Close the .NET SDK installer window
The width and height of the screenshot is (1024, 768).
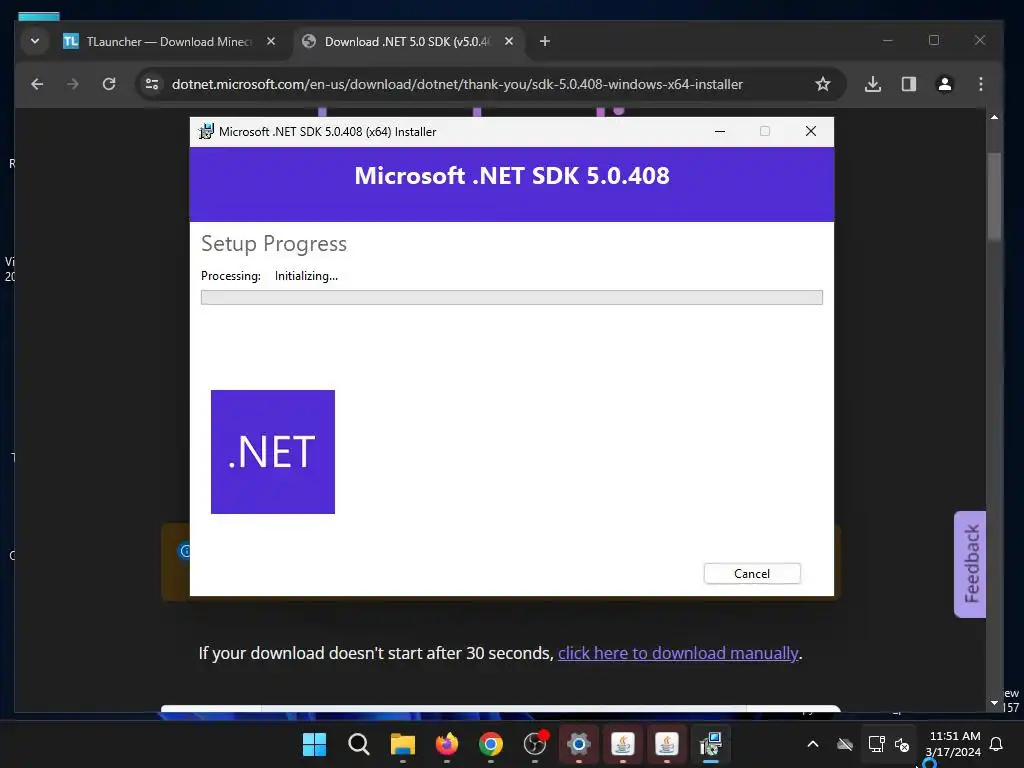click(x=810, y=131)
